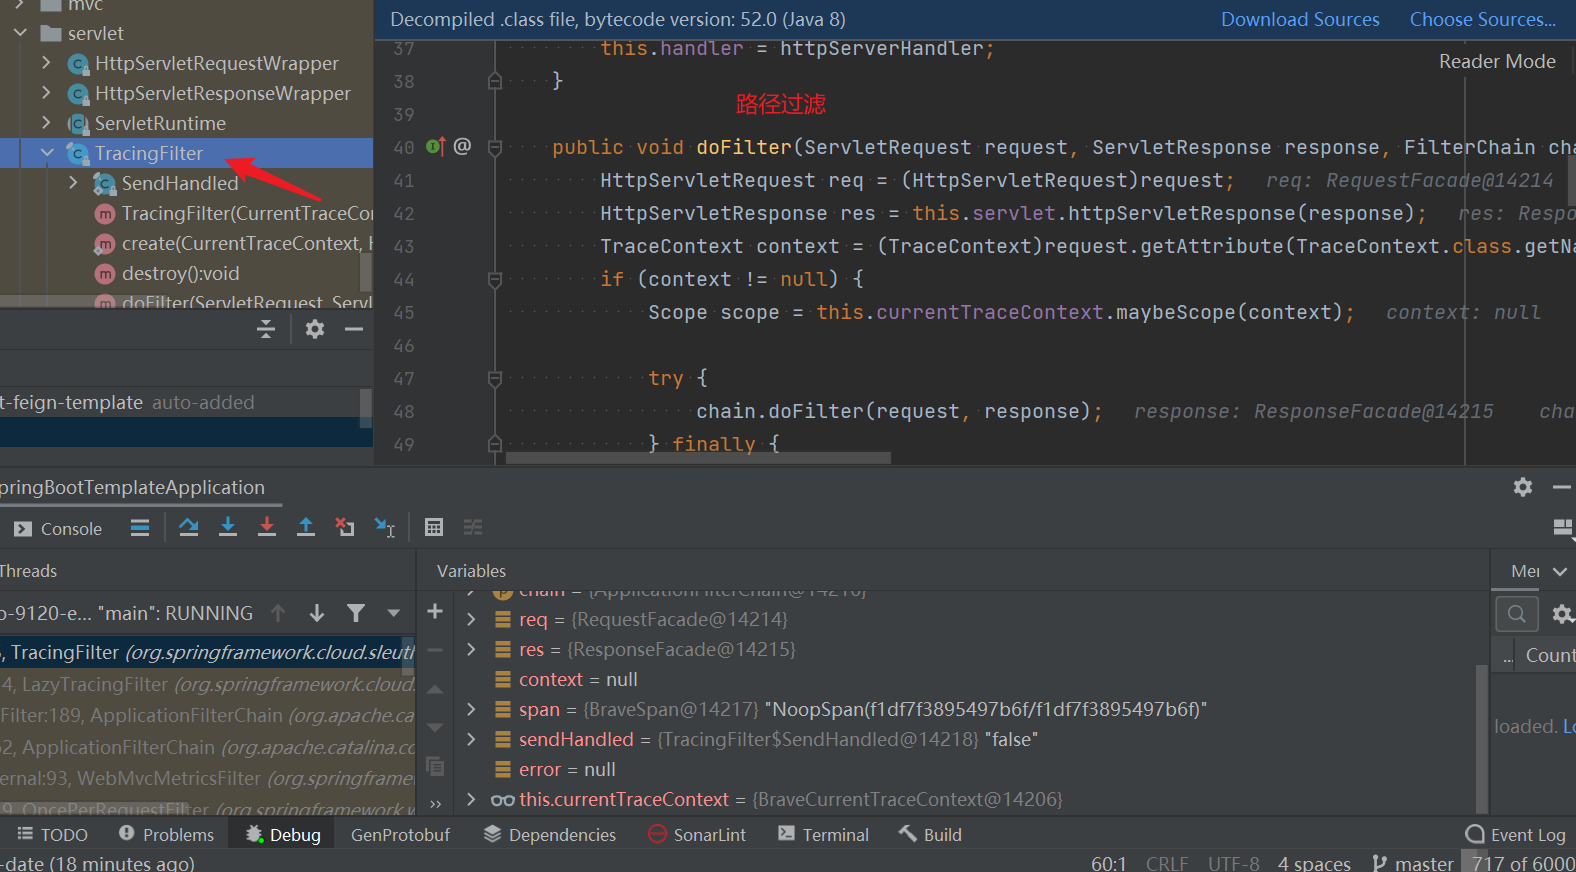Click the Memory panel search icon

tap(1517, 614)
